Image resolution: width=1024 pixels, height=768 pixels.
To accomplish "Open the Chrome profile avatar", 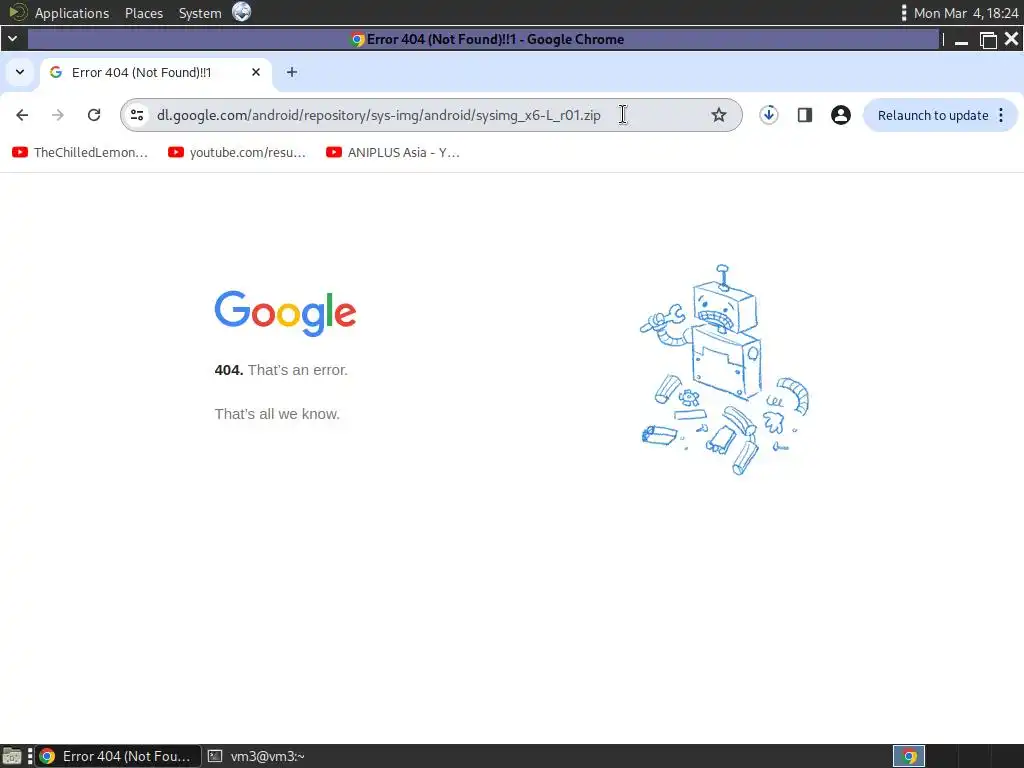I will tap(840, 115).
